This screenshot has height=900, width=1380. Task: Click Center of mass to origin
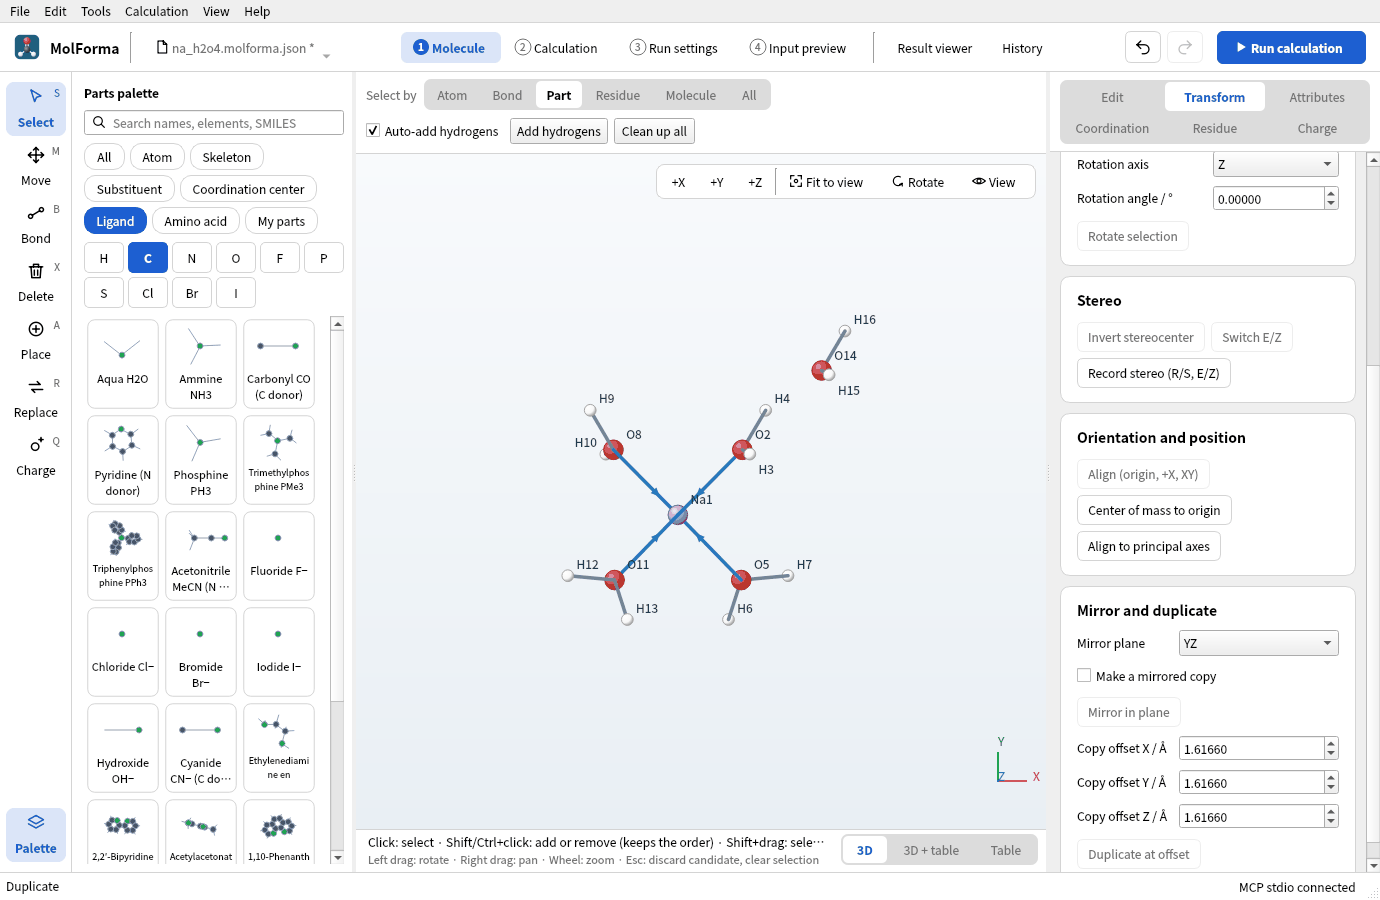click(1154, 510)
